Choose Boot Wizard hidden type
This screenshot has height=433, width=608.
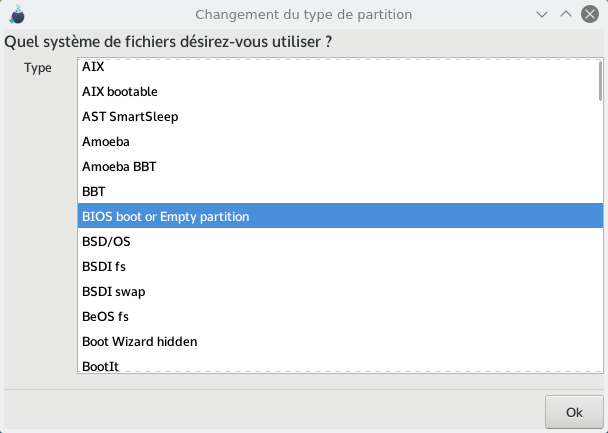[340, 342]
